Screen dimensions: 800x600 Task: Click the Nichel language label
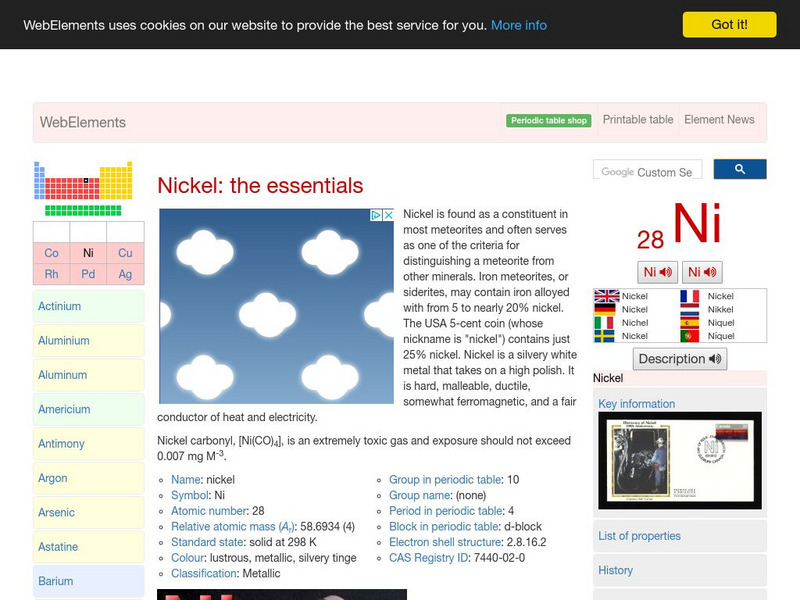pos(635,322)
